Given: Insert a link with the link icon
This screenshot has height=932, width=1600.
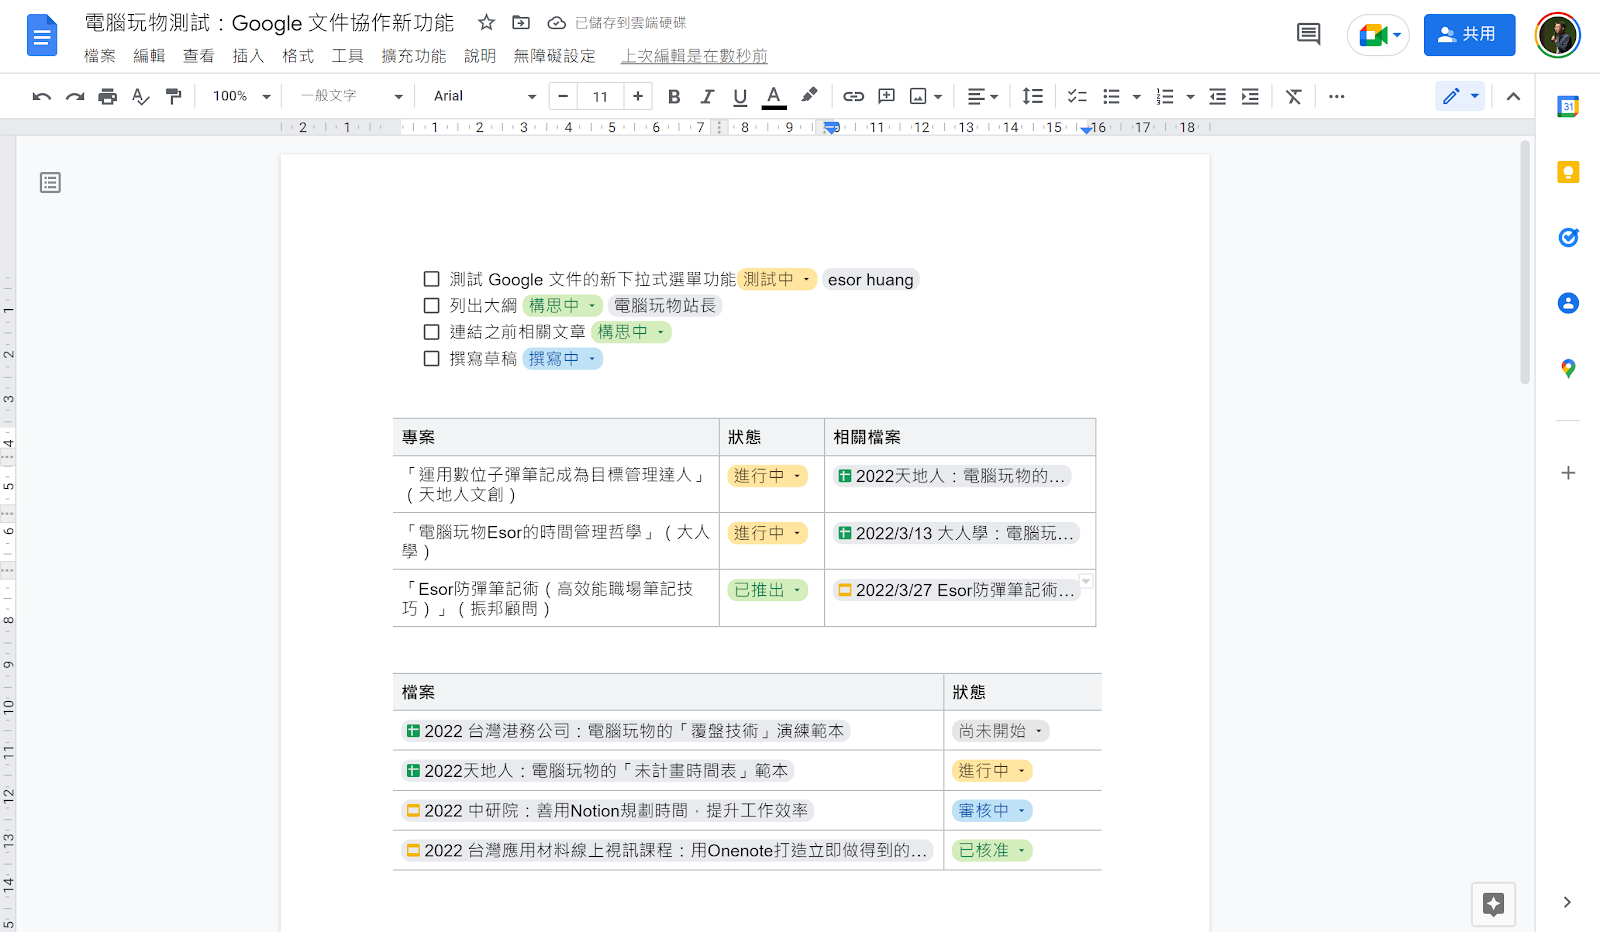Looking at the screenshot, I should [x=853, y=96].
